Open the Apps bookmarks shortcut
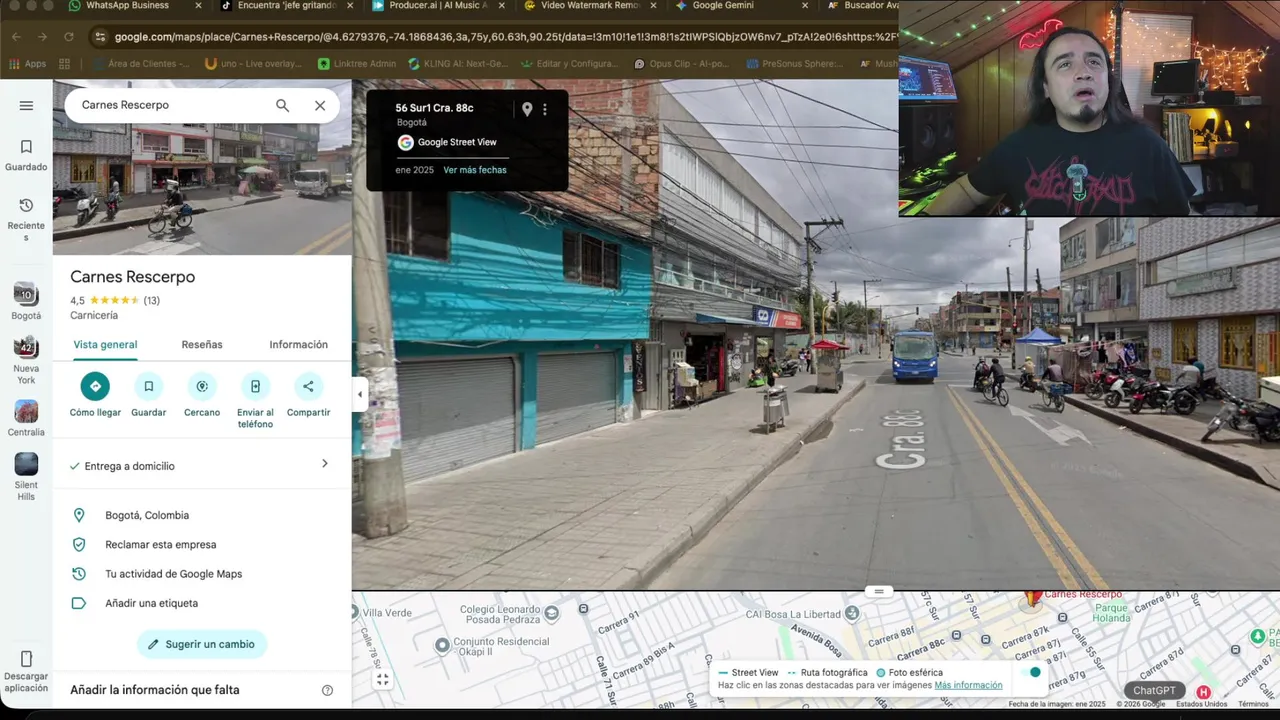The image size is (1280, 720). (x=27, y=64)
